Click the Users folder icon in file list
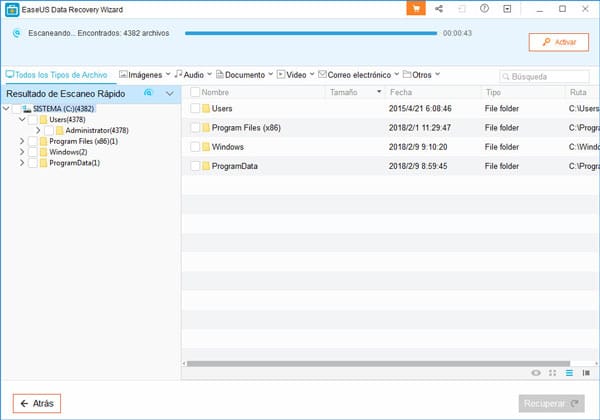 [x=206, y=108]
